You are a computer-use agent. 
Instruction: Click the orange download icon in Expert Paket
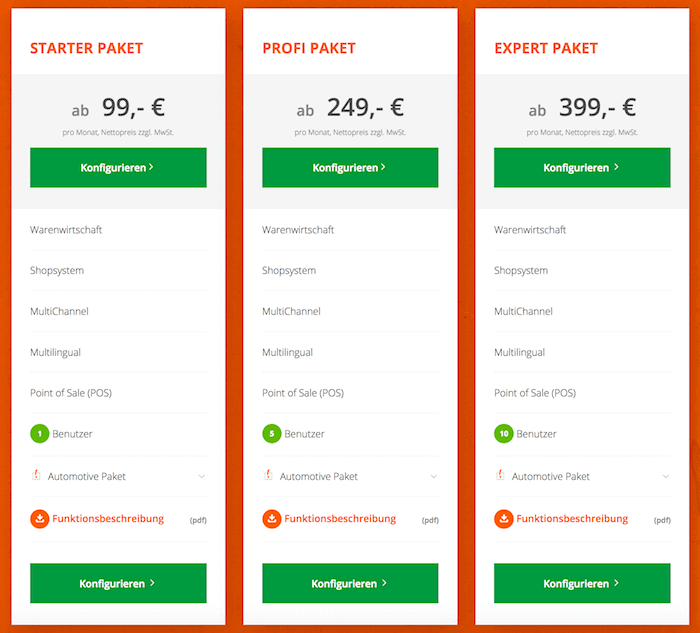tap(504, 519)
